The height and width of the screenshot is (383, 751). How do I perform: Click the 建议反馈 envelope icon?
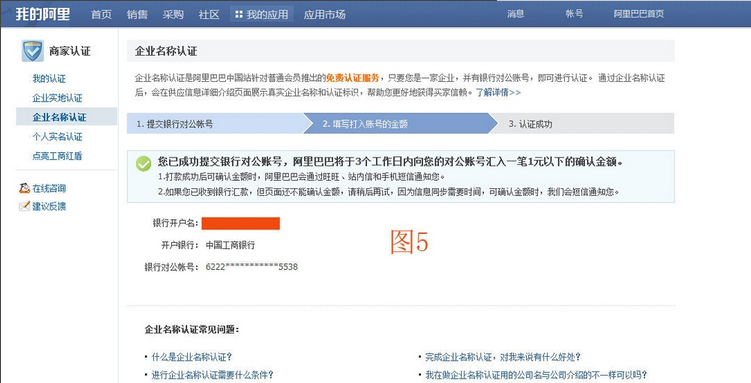(x=24, y=206)
